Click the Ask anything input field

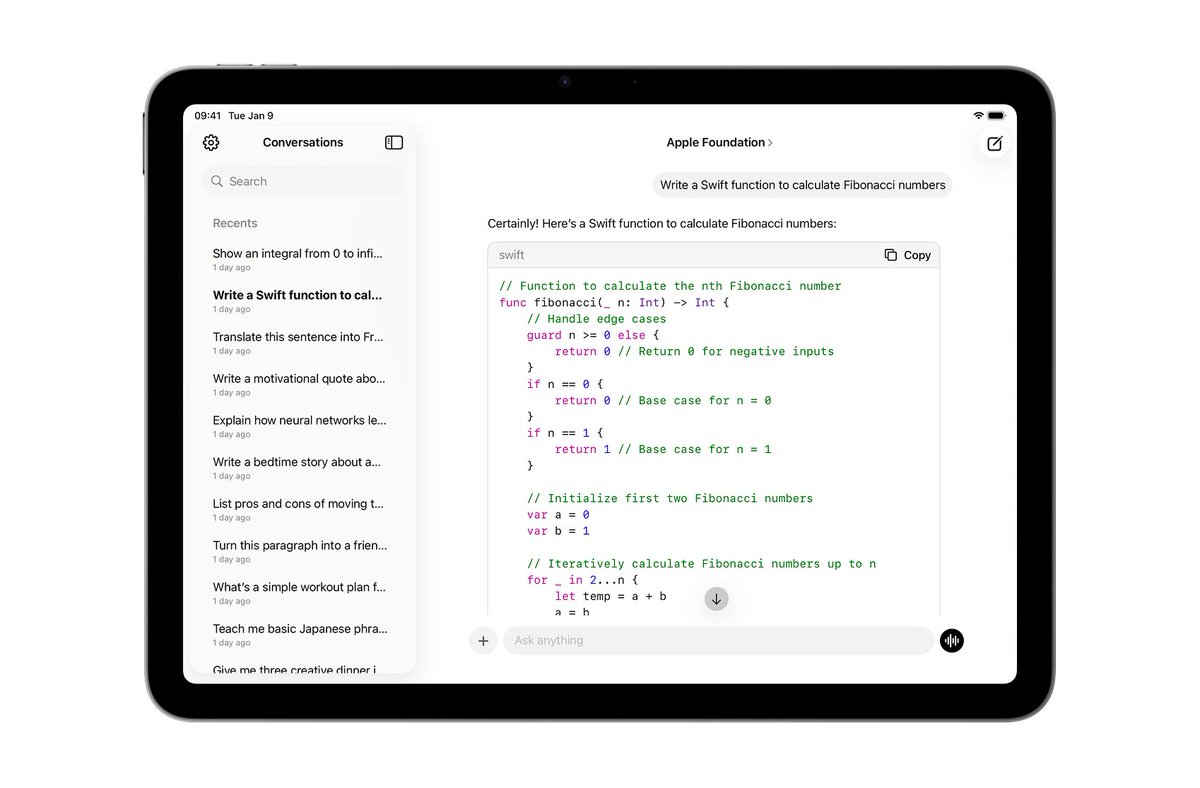pyautogui.click(x=718, y=641)
